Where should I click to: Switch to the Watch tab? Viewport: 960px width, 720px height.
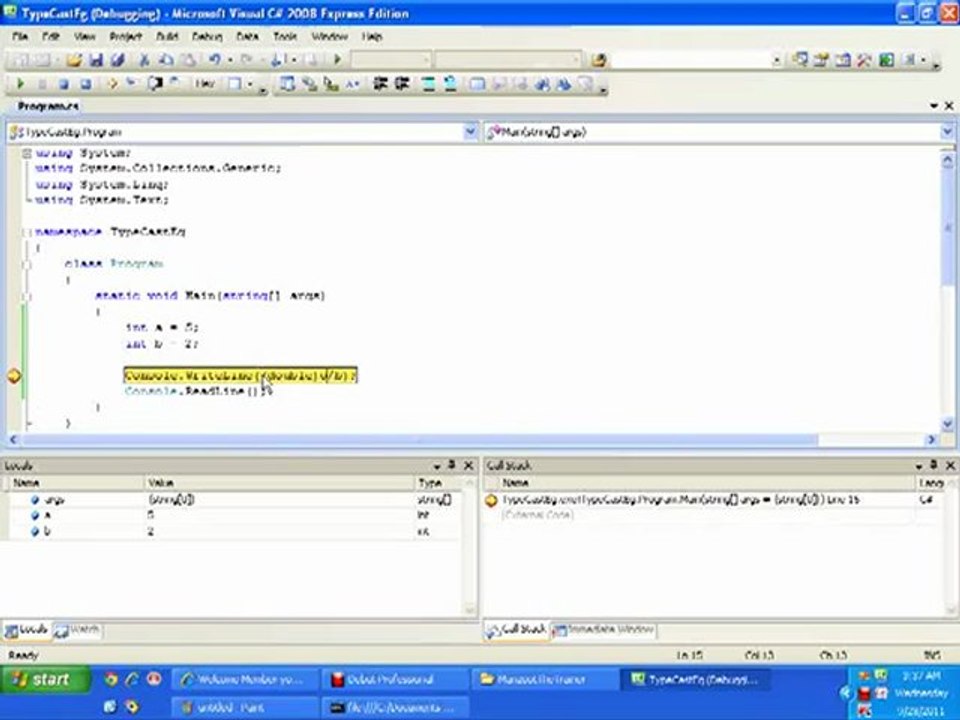pyautogui.click(x=78, y=630)
